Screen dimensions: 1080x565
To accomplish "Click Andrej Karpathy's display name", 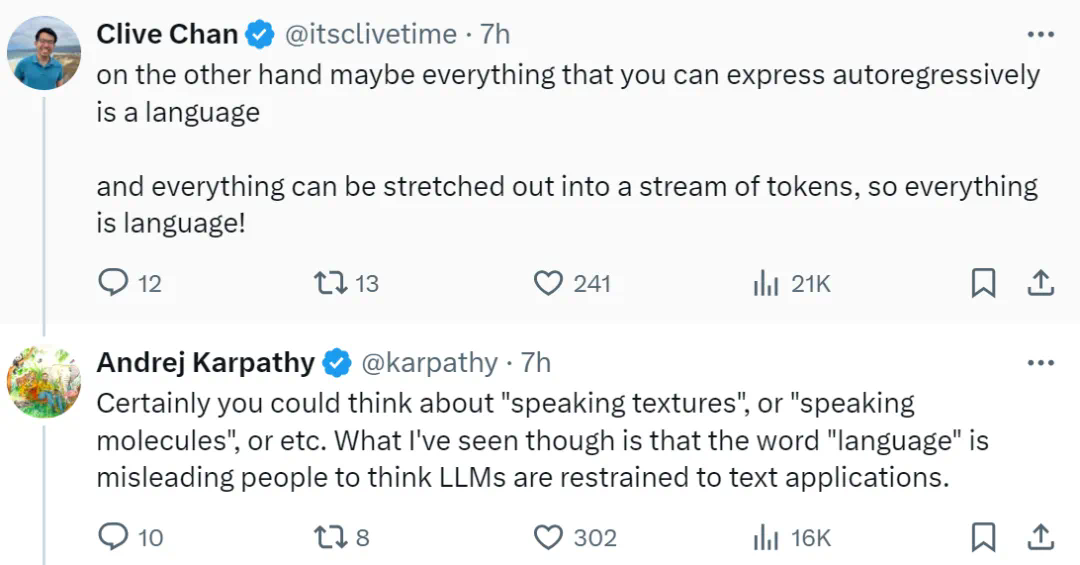I will coord(205,362).
